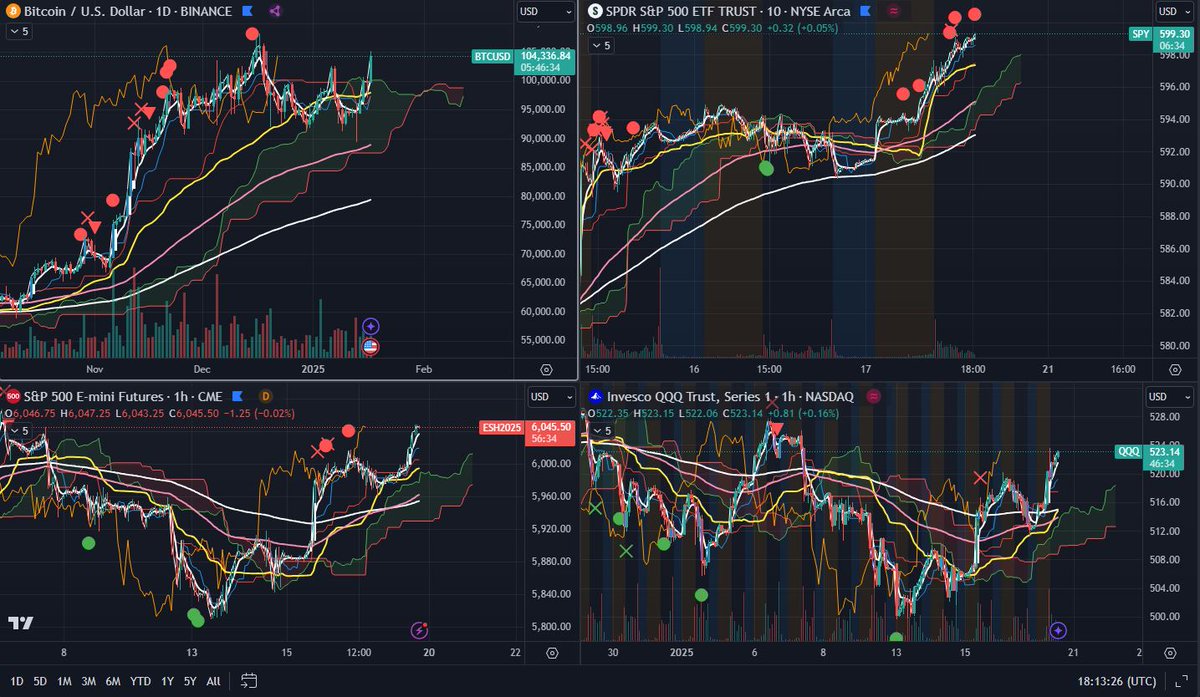Select the YTD timeframe tab

click(x=140, y=681)
